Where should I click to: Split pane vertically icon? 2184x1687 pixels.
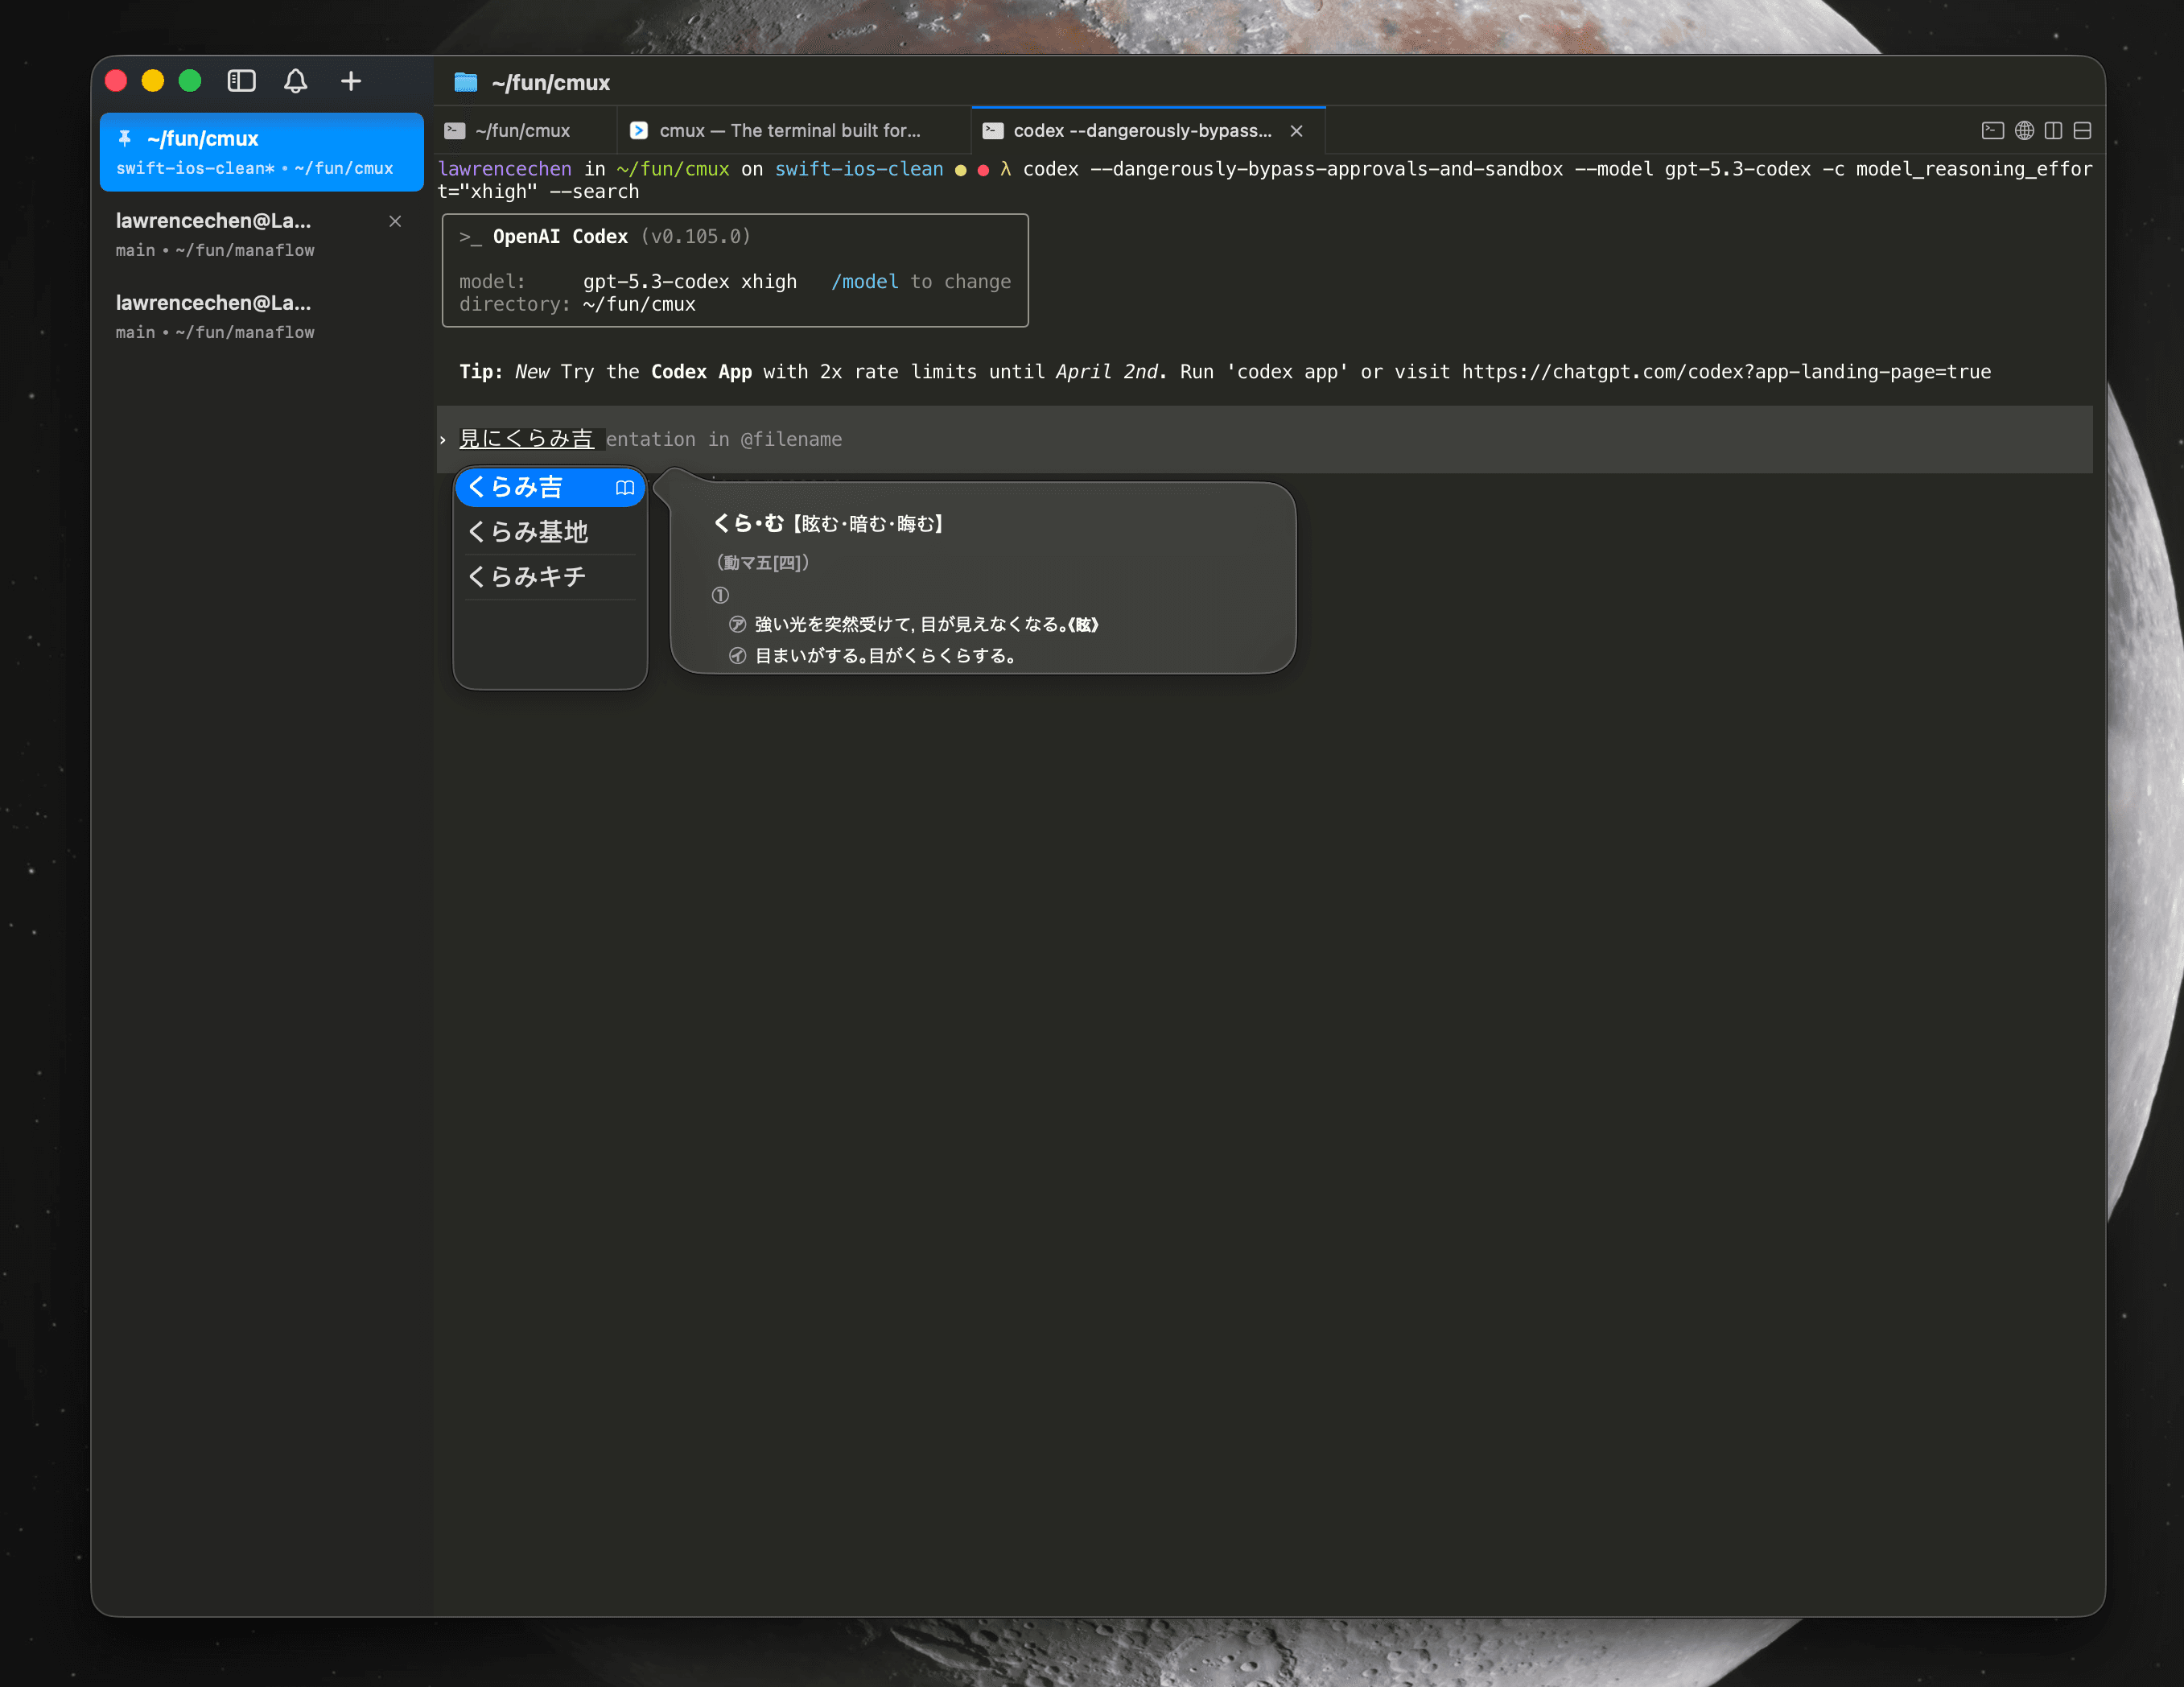[x=2053, y=131]
